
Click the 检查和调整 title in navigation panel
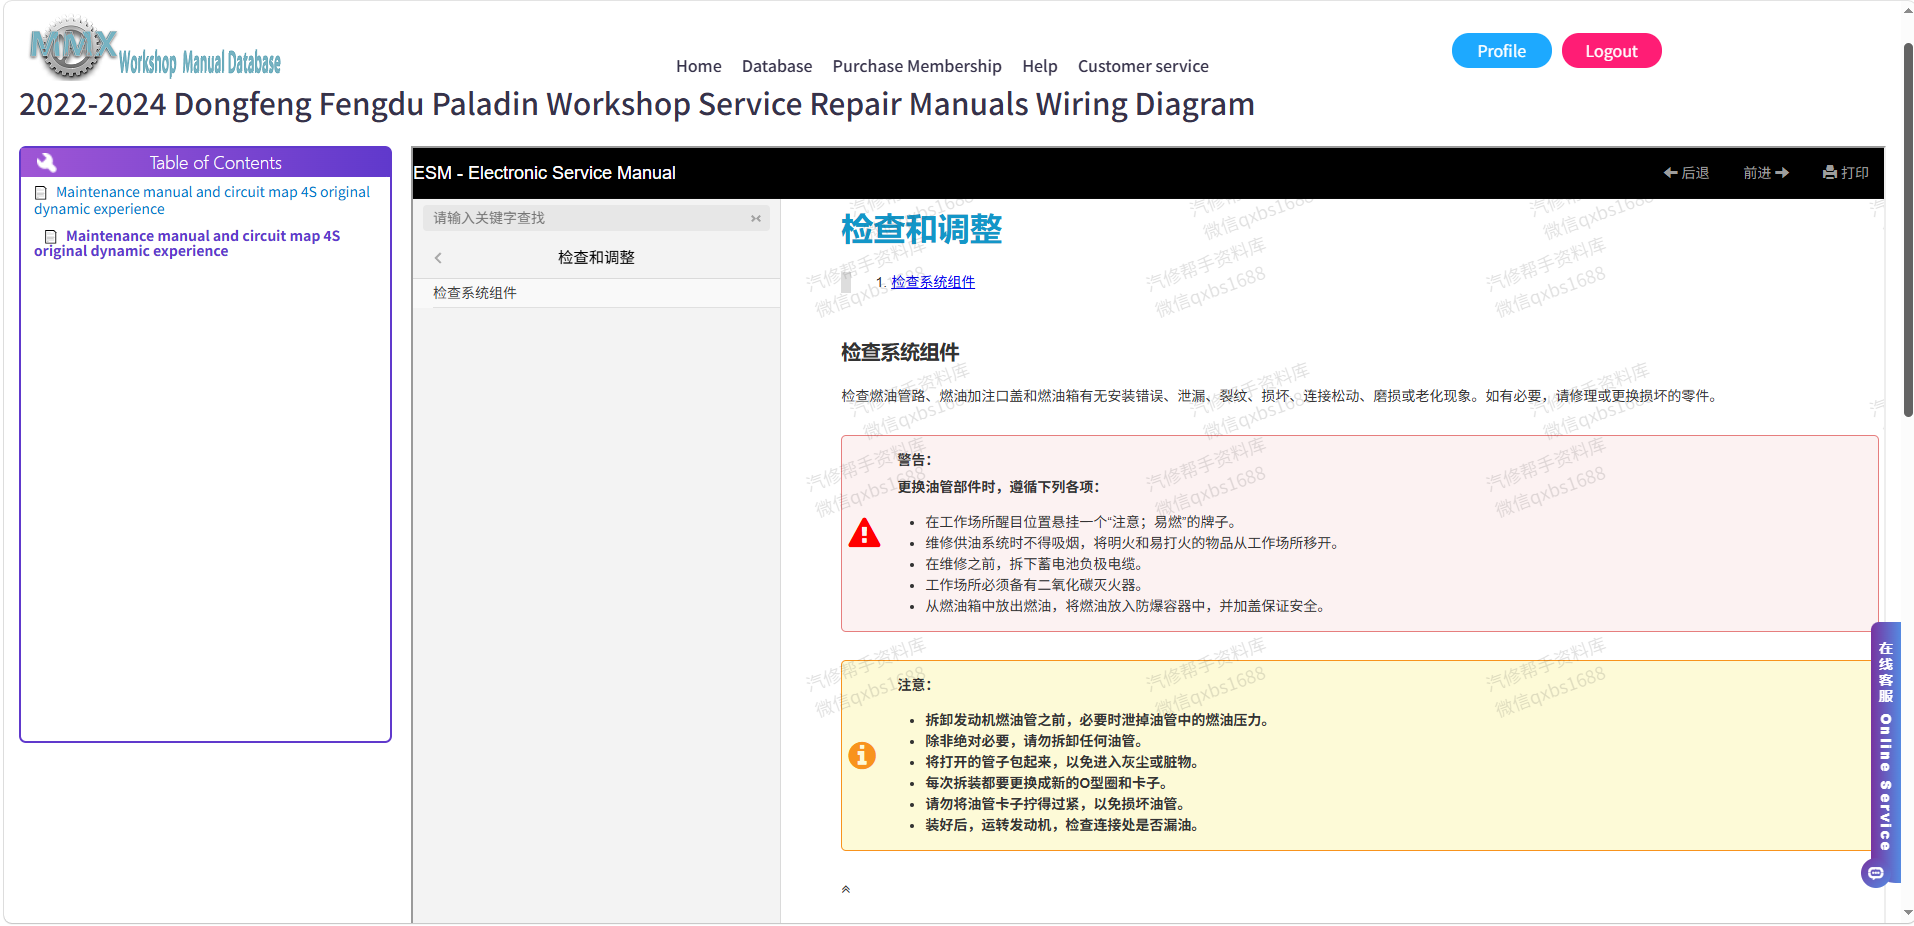point(596,258)
